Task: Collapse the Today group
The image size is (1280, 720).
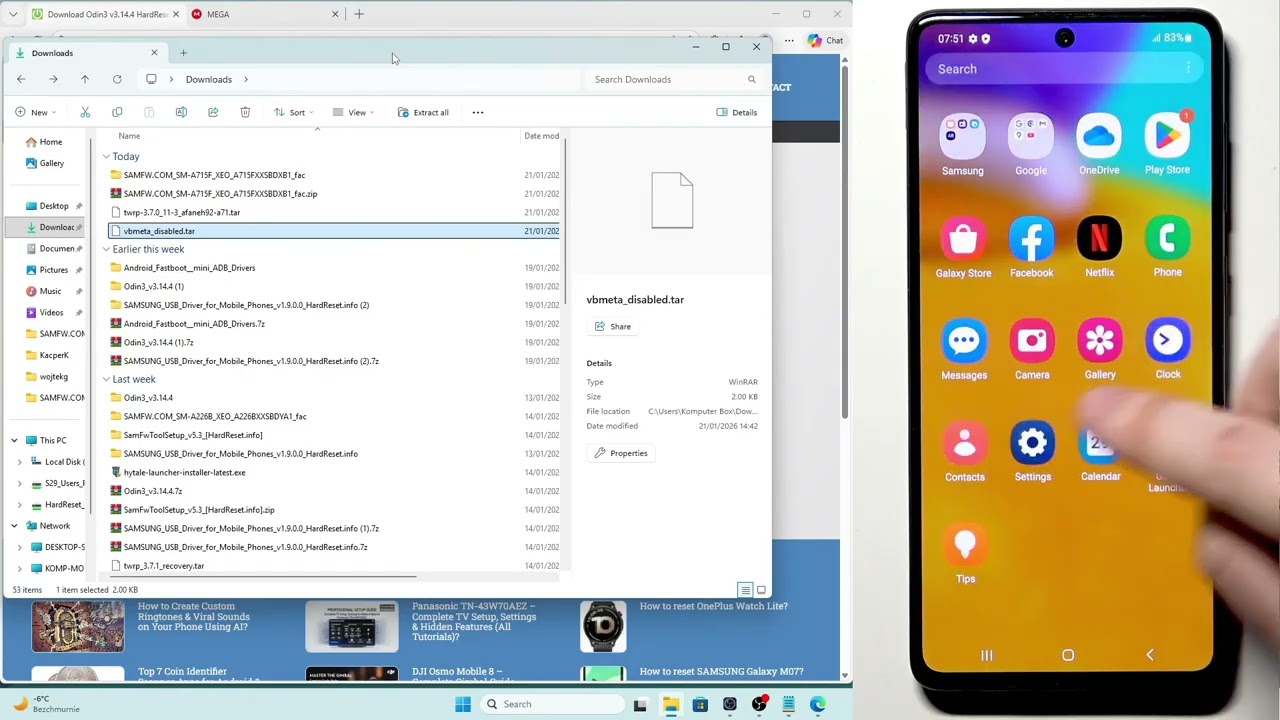Action: click(106, 156)
